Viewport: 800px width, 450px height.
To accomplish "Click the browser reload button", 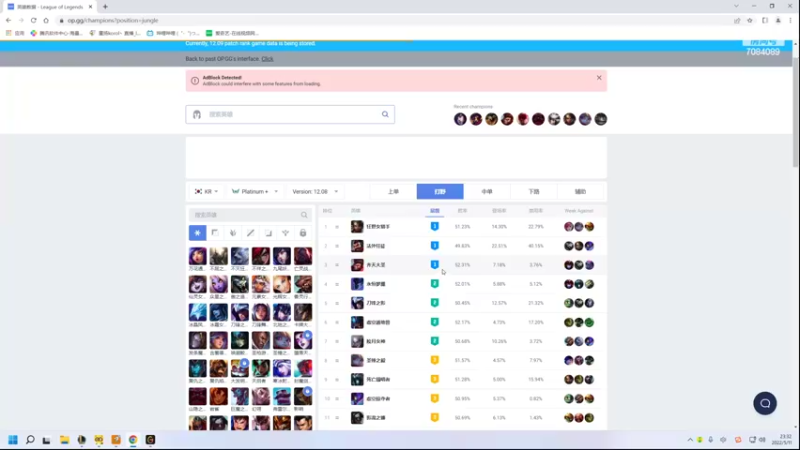I will click(33, 20).
